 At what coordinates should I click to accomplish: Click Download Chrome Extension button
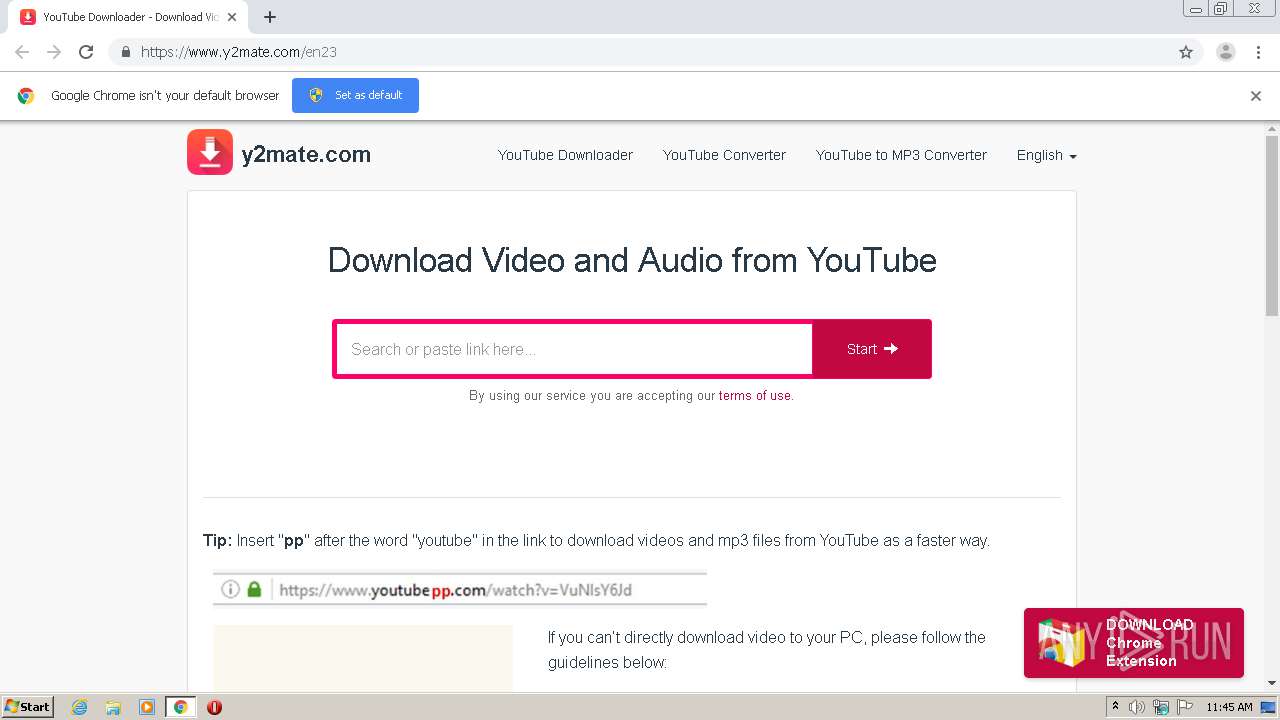point(1134,643)
